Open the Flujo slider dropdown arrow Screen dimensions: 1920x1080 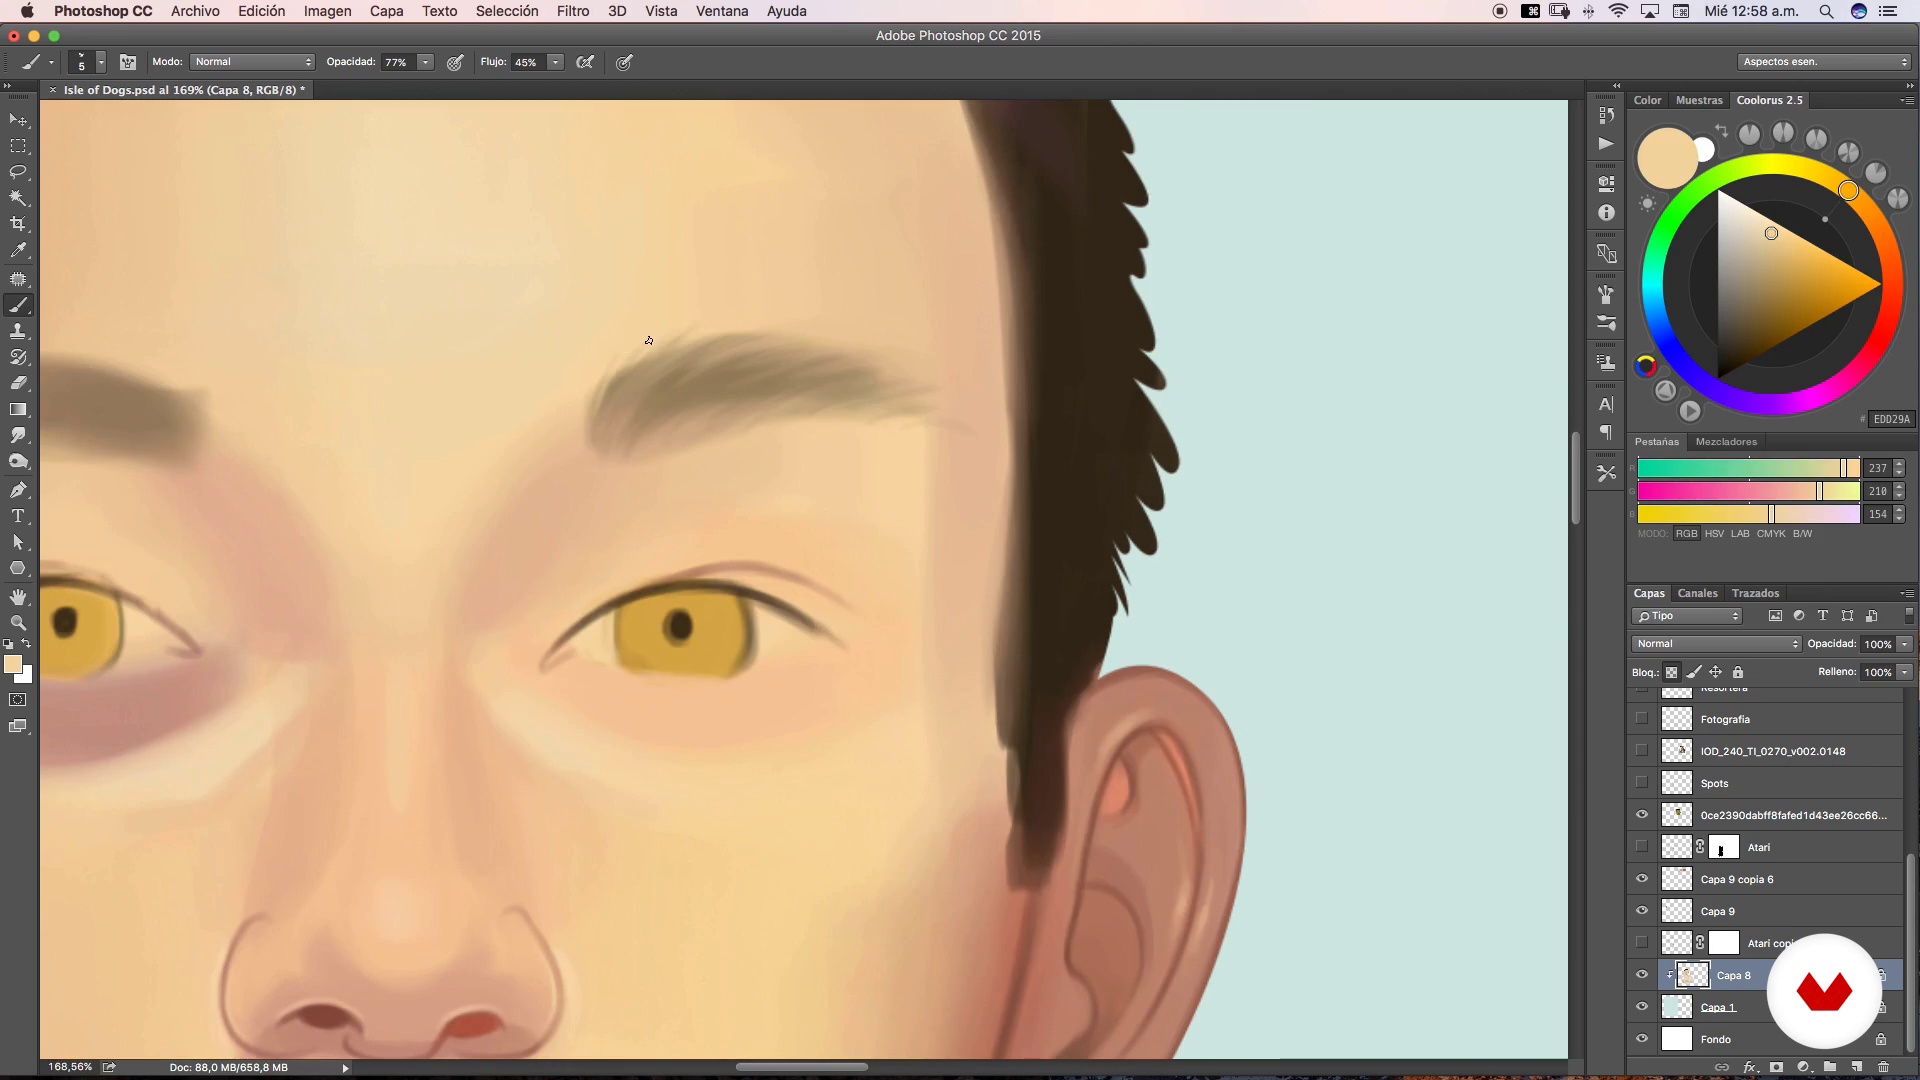coord(555,62)
